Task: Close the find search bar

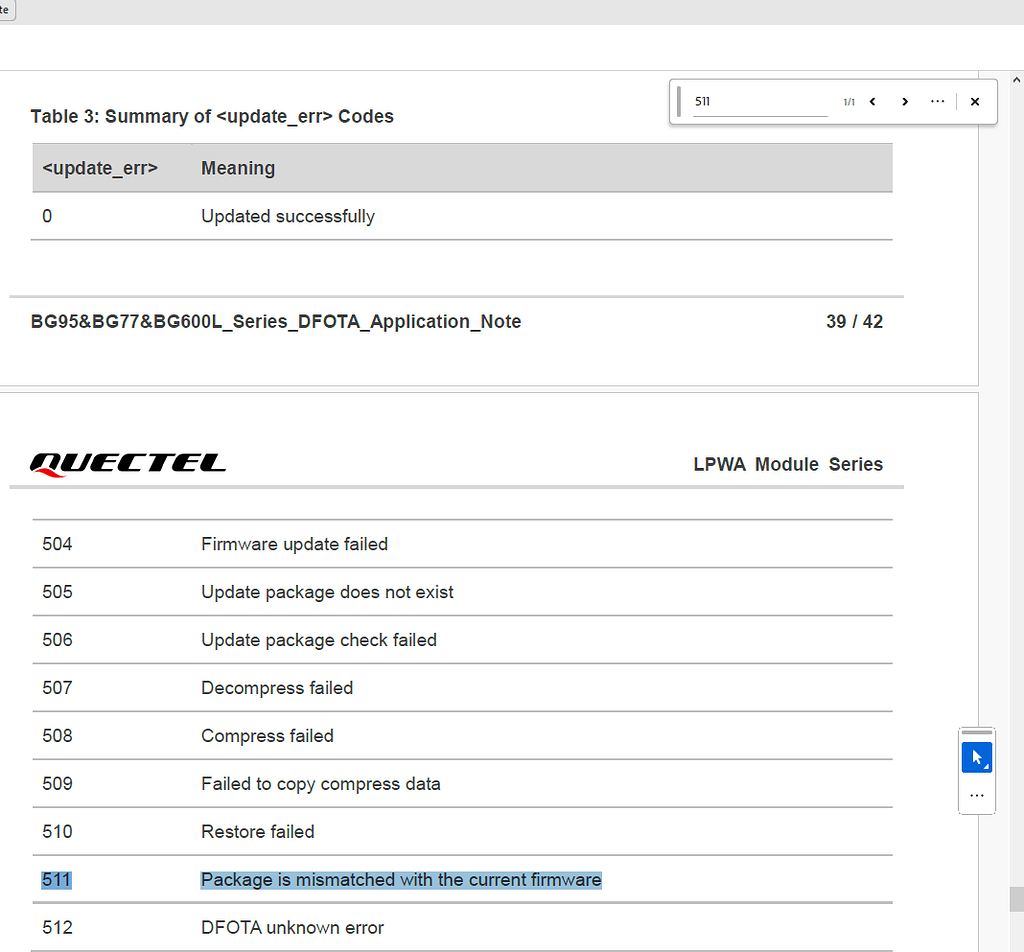Action: tap(975, 101)
